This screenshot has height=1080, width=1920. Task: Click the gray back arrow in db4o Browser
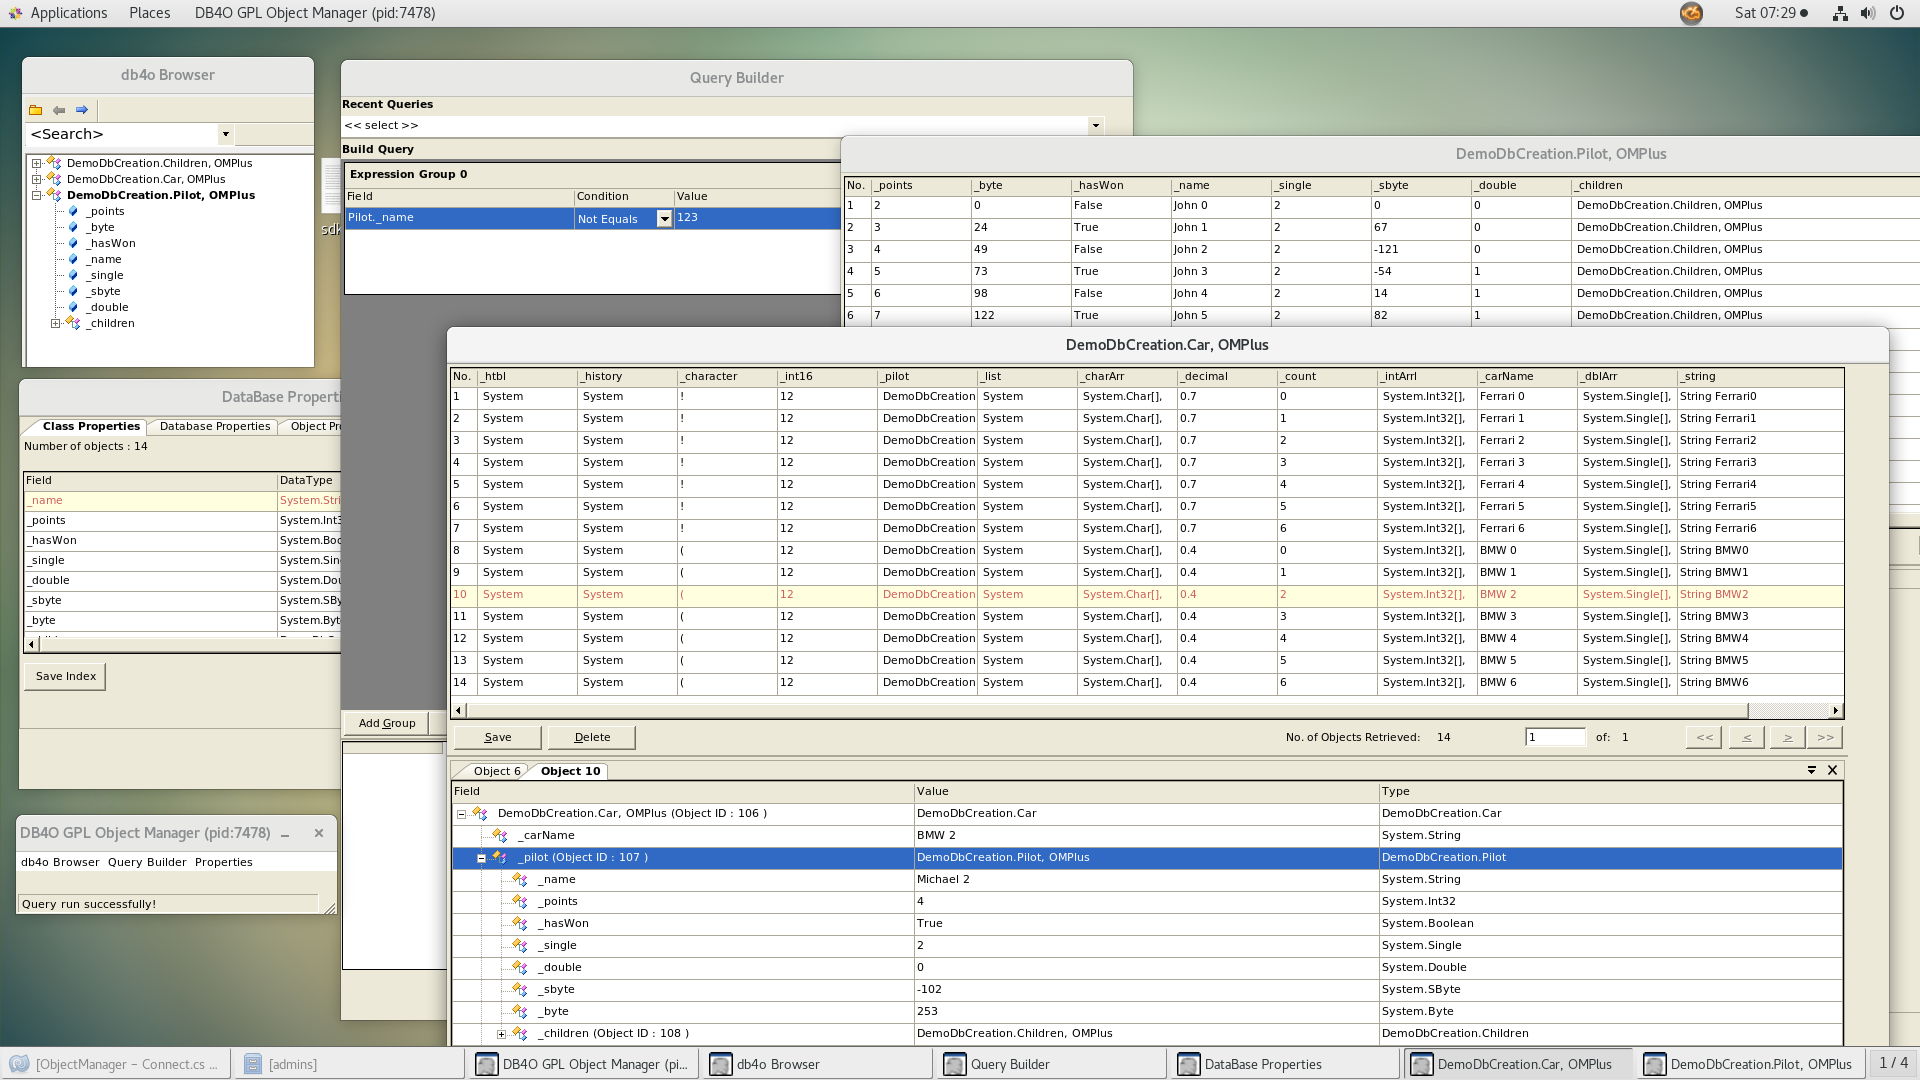point(59,110)
